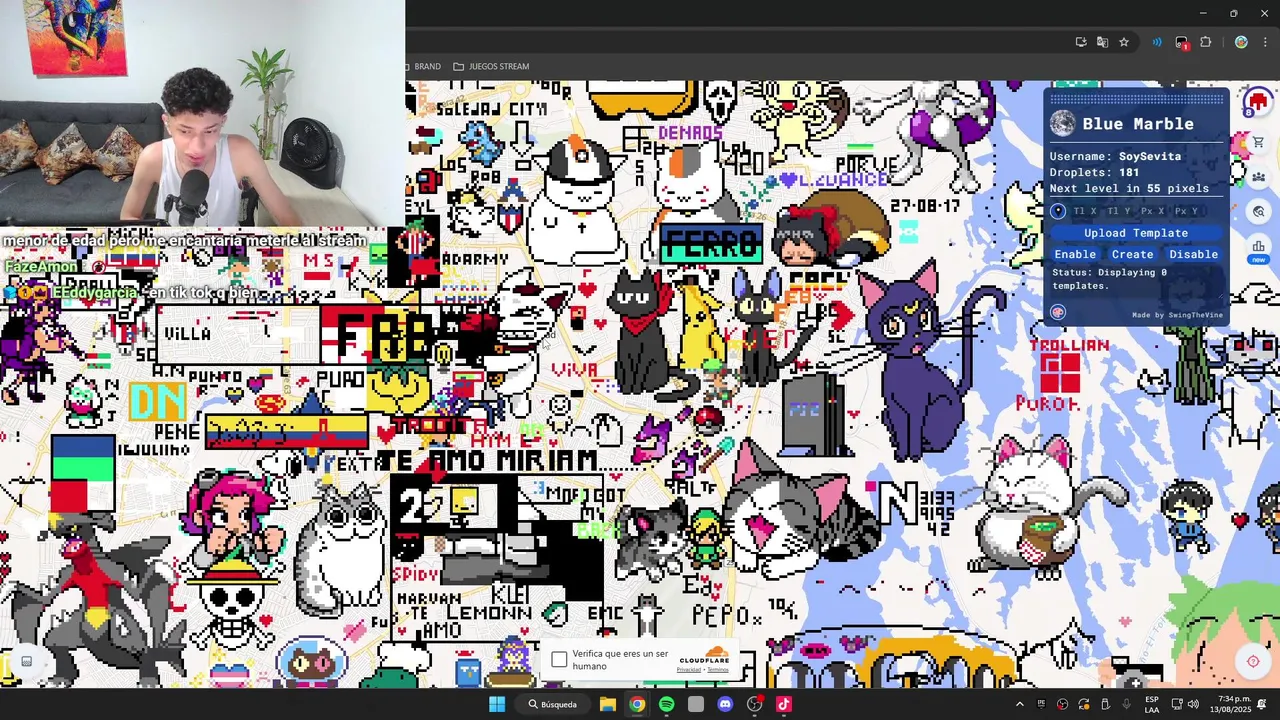Screen dimensions: 1280x720
Task: Open the Windows Start menu
Action: click(497, 704)
